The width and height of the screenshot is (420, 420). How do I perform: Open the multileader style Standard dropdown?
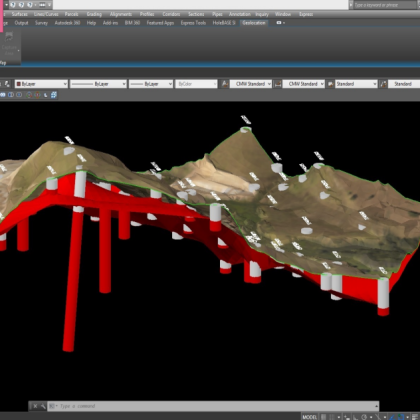pos(404,84)
